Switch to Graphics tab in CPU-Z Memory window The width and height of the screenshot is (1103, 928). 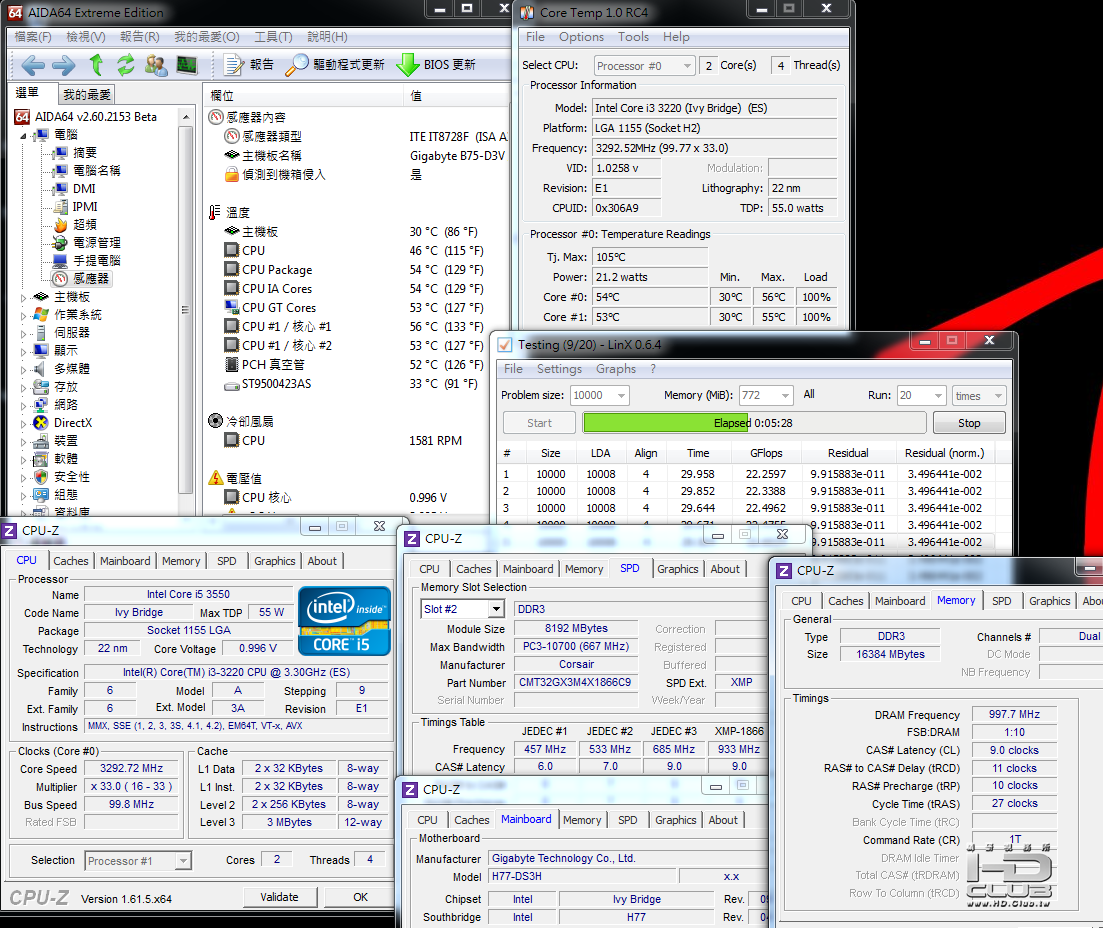(x=1049, y=601)
